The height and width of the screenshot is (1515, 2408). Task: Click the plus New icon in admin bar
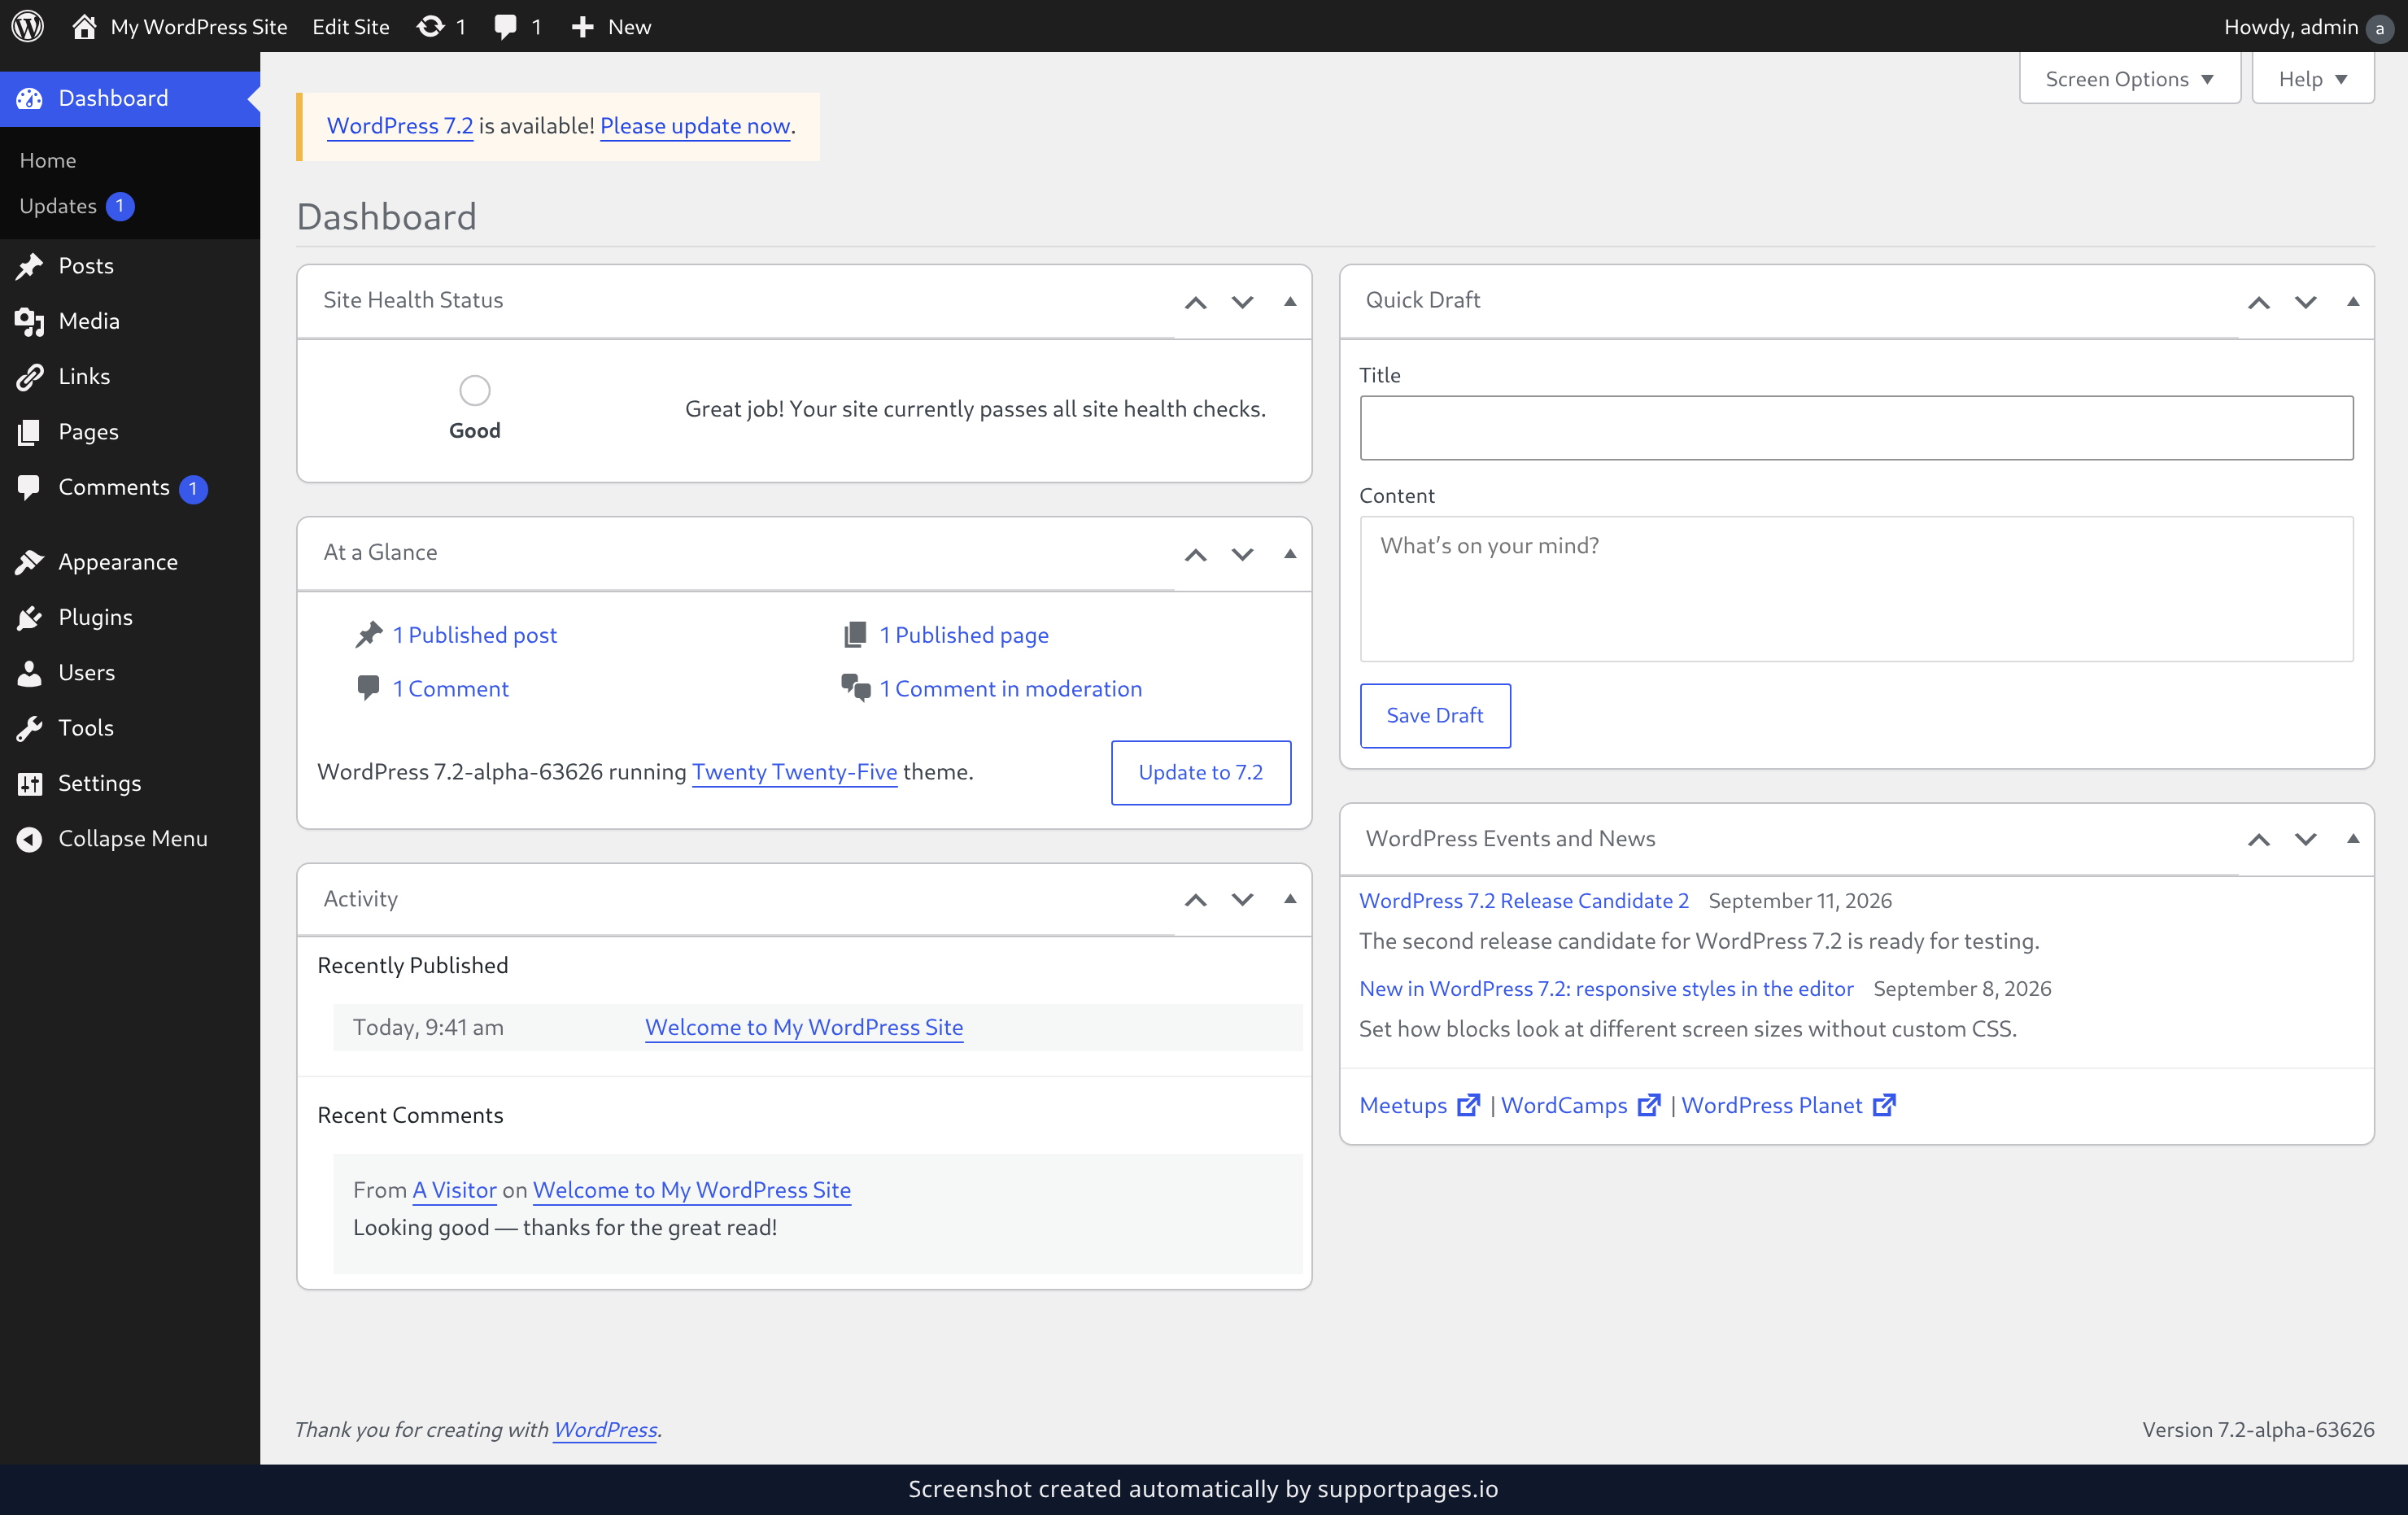tap(583, 27)
